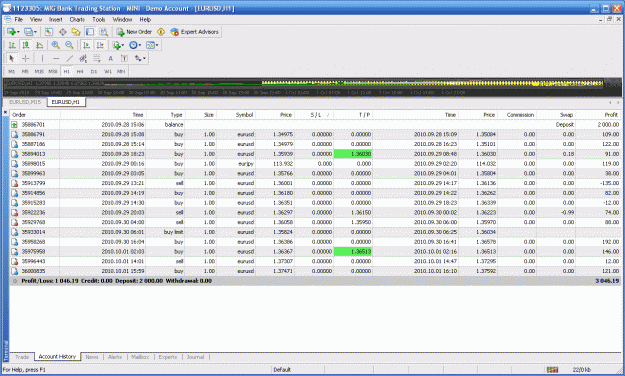
Task: Switch timeframe to M30
Action: 53,71
